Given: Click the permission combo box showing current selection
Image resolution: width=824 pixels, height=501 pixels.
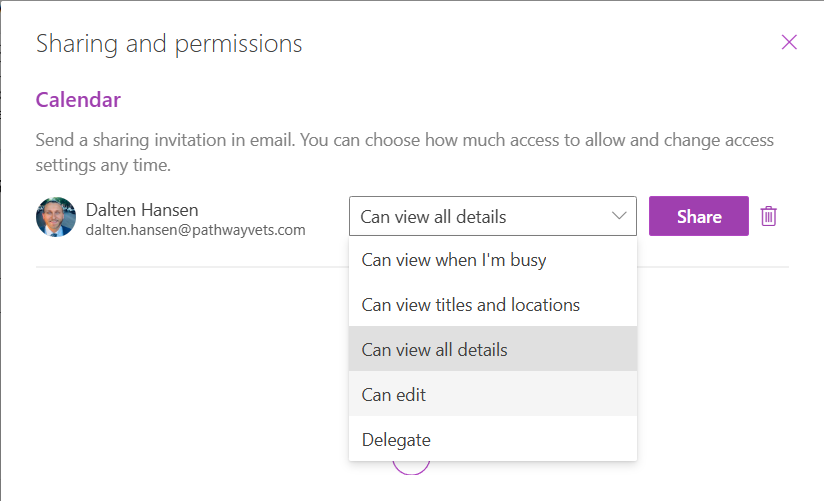Looking at the screenshot, I should point(480,216).
